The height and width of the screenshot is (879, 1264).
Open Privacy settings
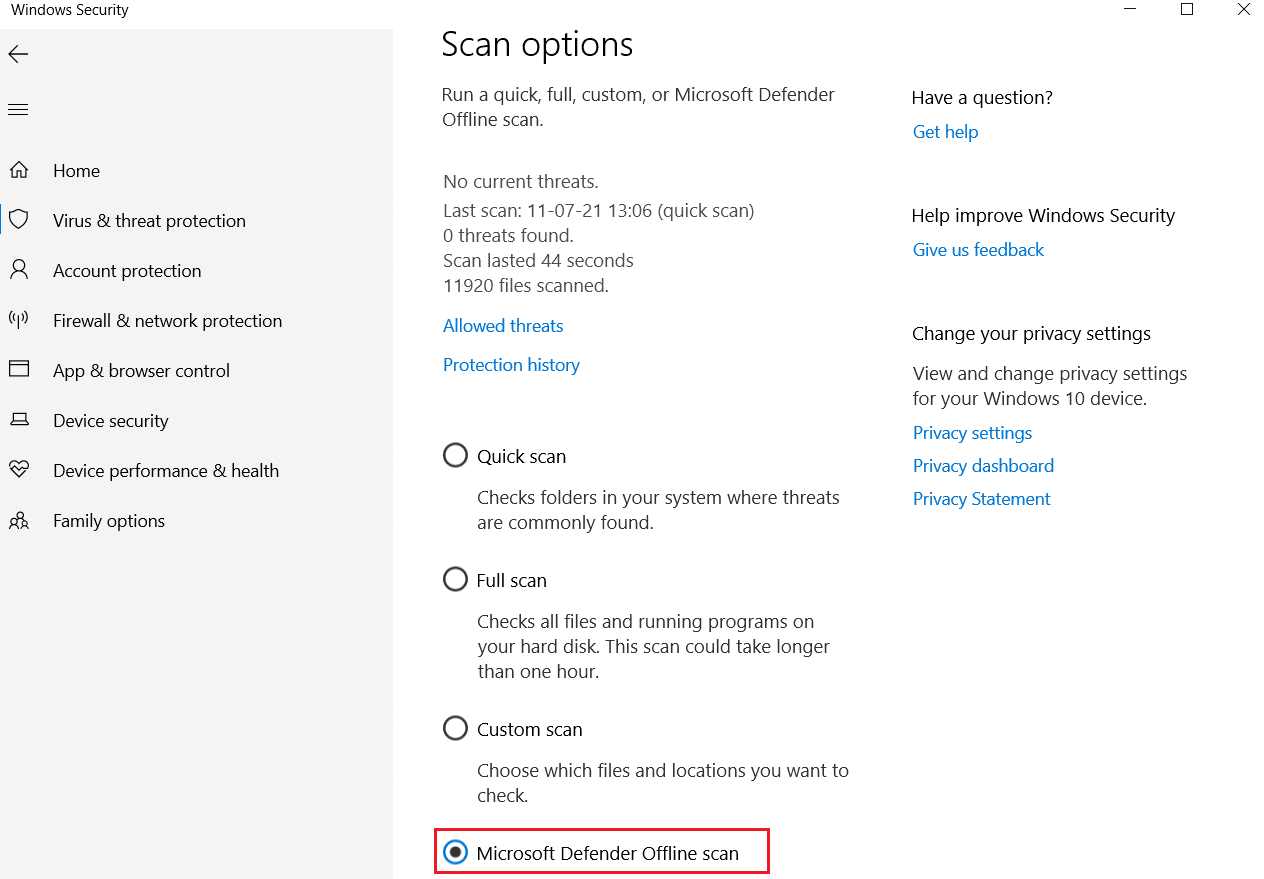tap(972, 432)
